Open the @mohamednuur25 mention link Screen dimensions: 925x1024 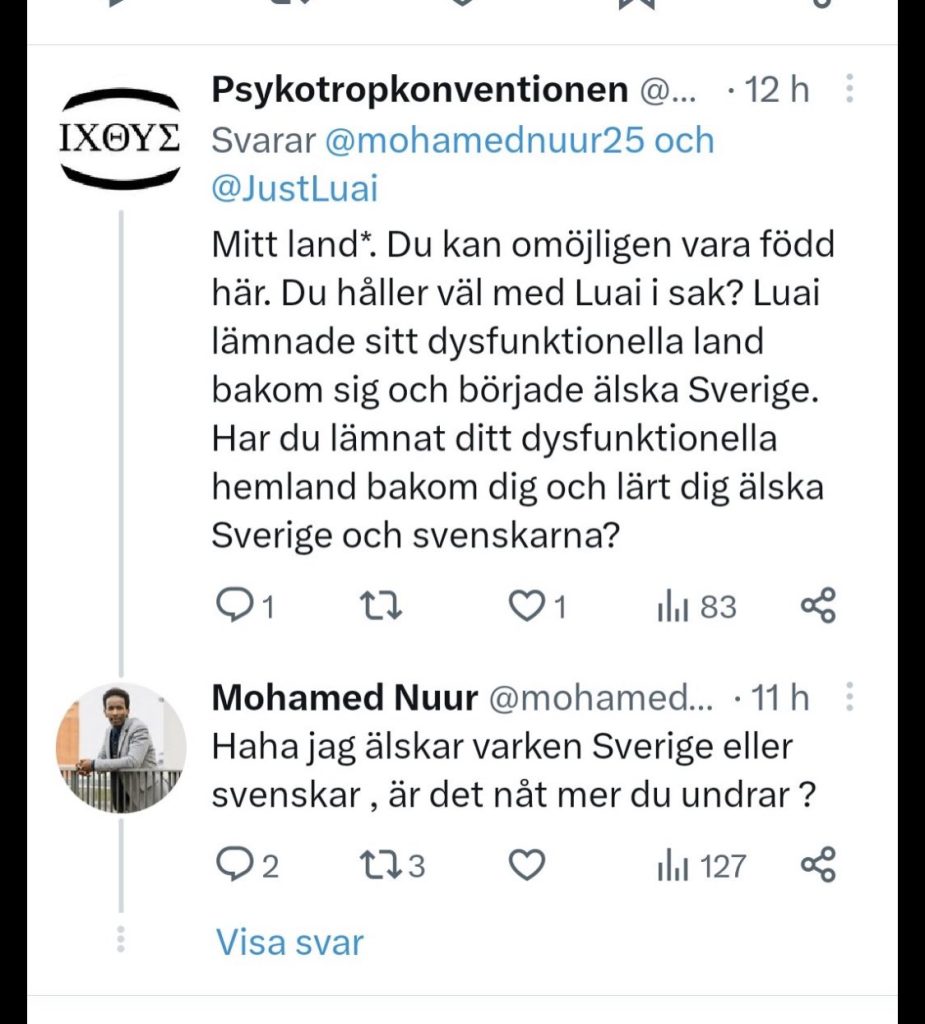pos(484,141)
